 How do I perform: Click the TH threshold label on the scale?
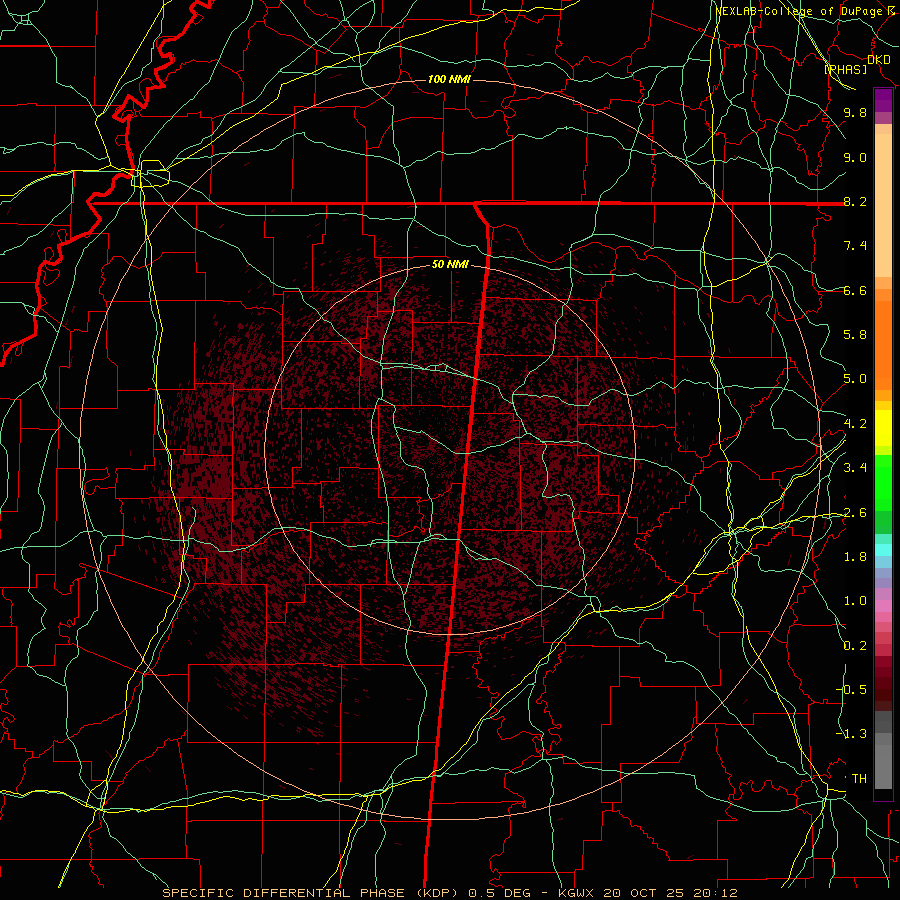tap(859, 778)
